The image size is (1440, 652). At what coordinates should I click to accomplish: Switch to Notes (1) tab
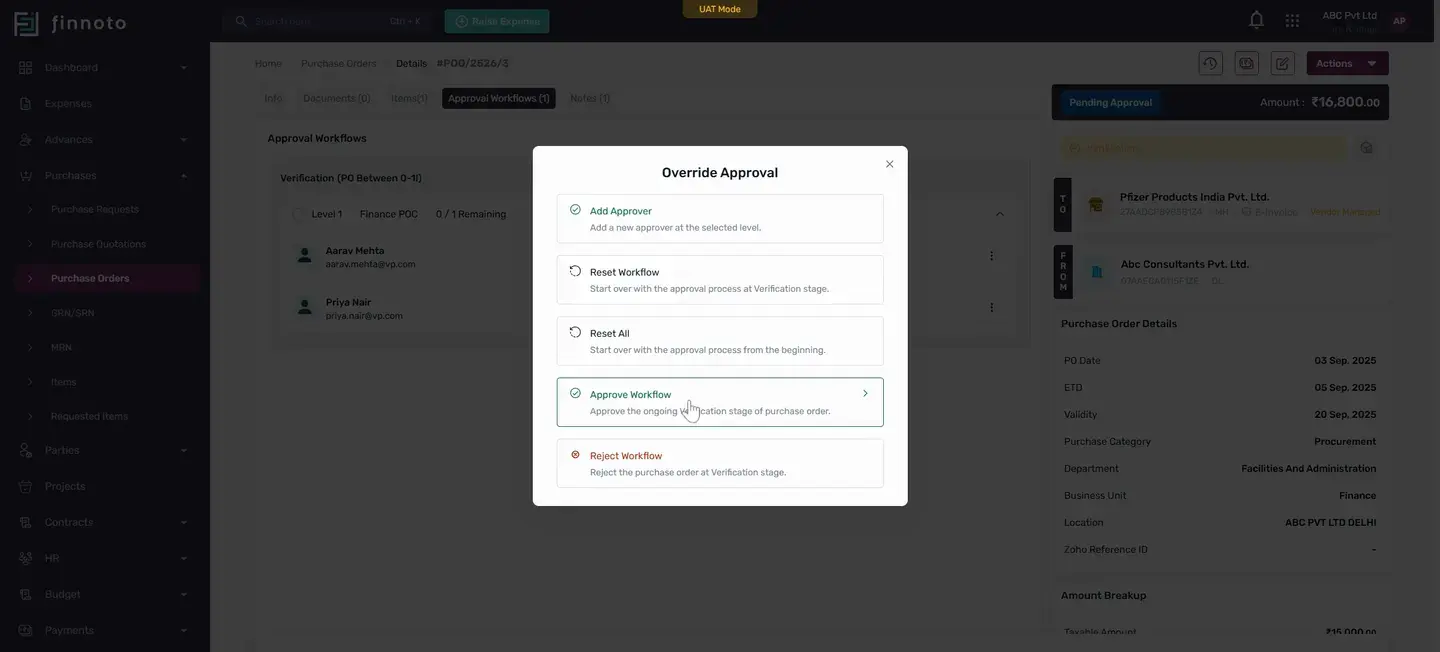point(590,98)
